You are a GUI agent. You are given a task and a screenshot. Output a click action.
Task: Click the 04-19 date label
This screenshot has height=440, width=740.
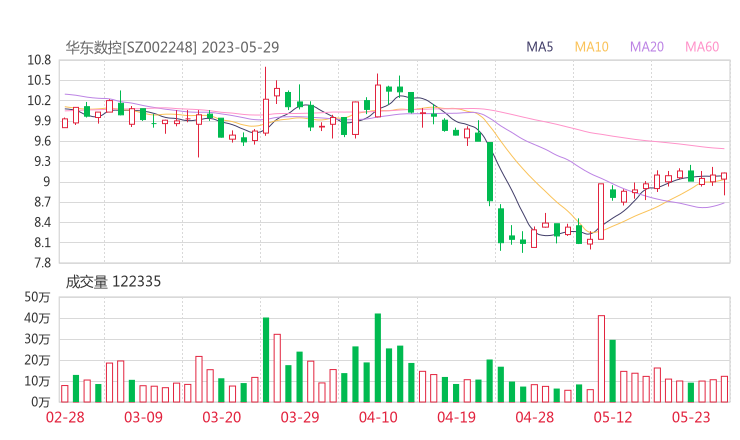pos(456,417)
